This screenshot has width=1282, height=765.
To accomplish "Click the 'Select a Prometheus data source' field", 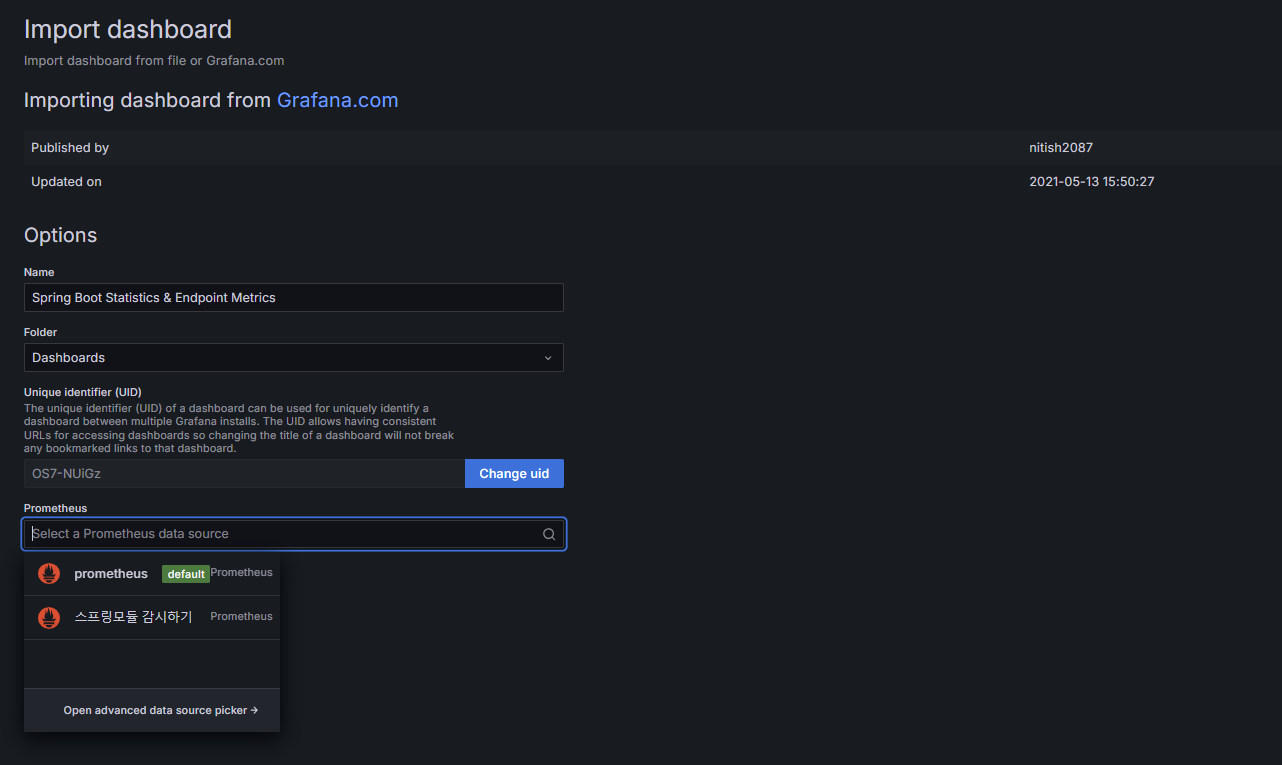I will point(294,534).
